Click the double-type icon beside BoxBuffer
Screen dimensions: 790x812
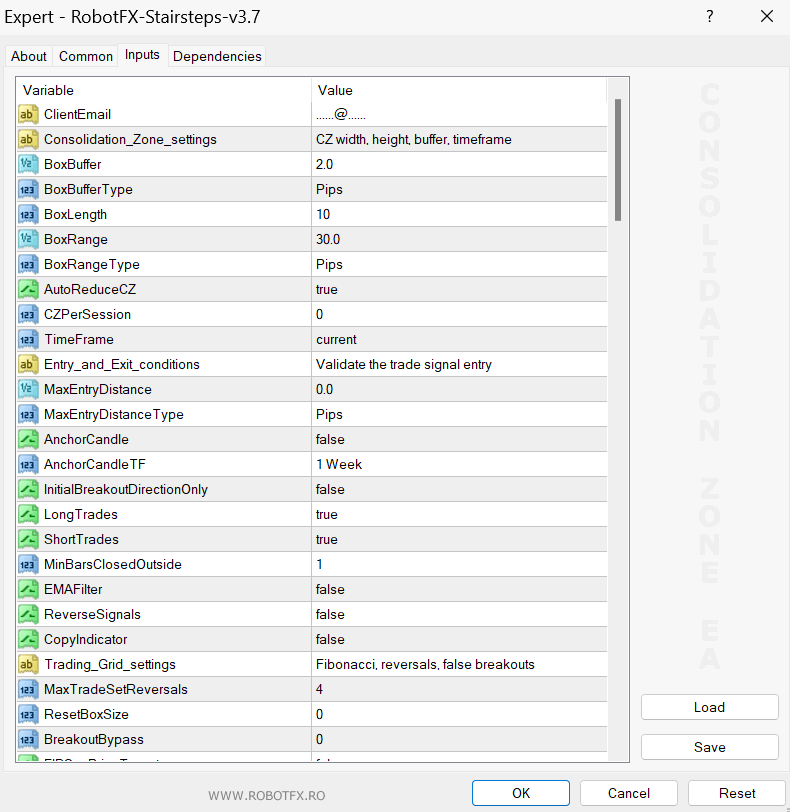(28, 164)
